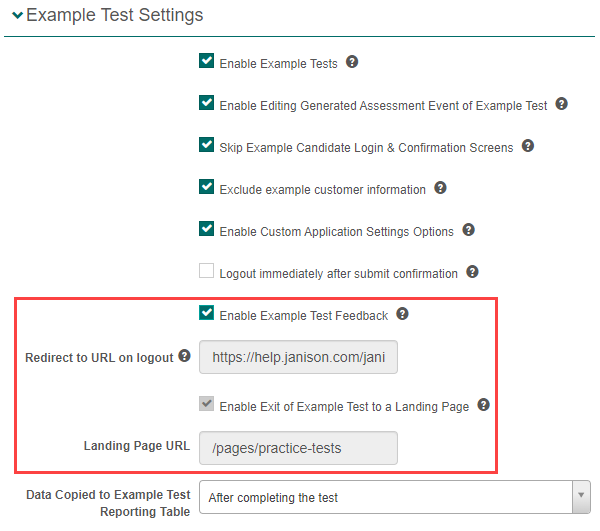
Task: Click help icon next to Enable Example Tests
Action: click(352, 62)
